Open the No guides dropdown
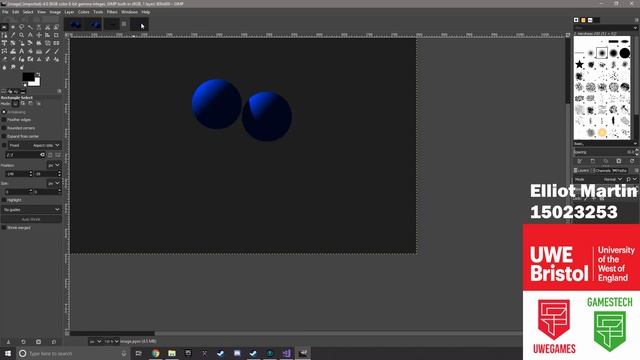Viewport: 640px width, 360px height. (31, 209)
